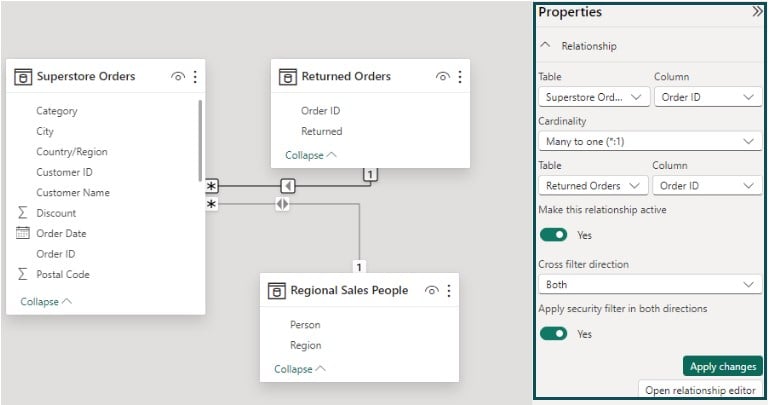Open Regional Sales People more options menu
770x405 pixels.
(x=449, y=291)
